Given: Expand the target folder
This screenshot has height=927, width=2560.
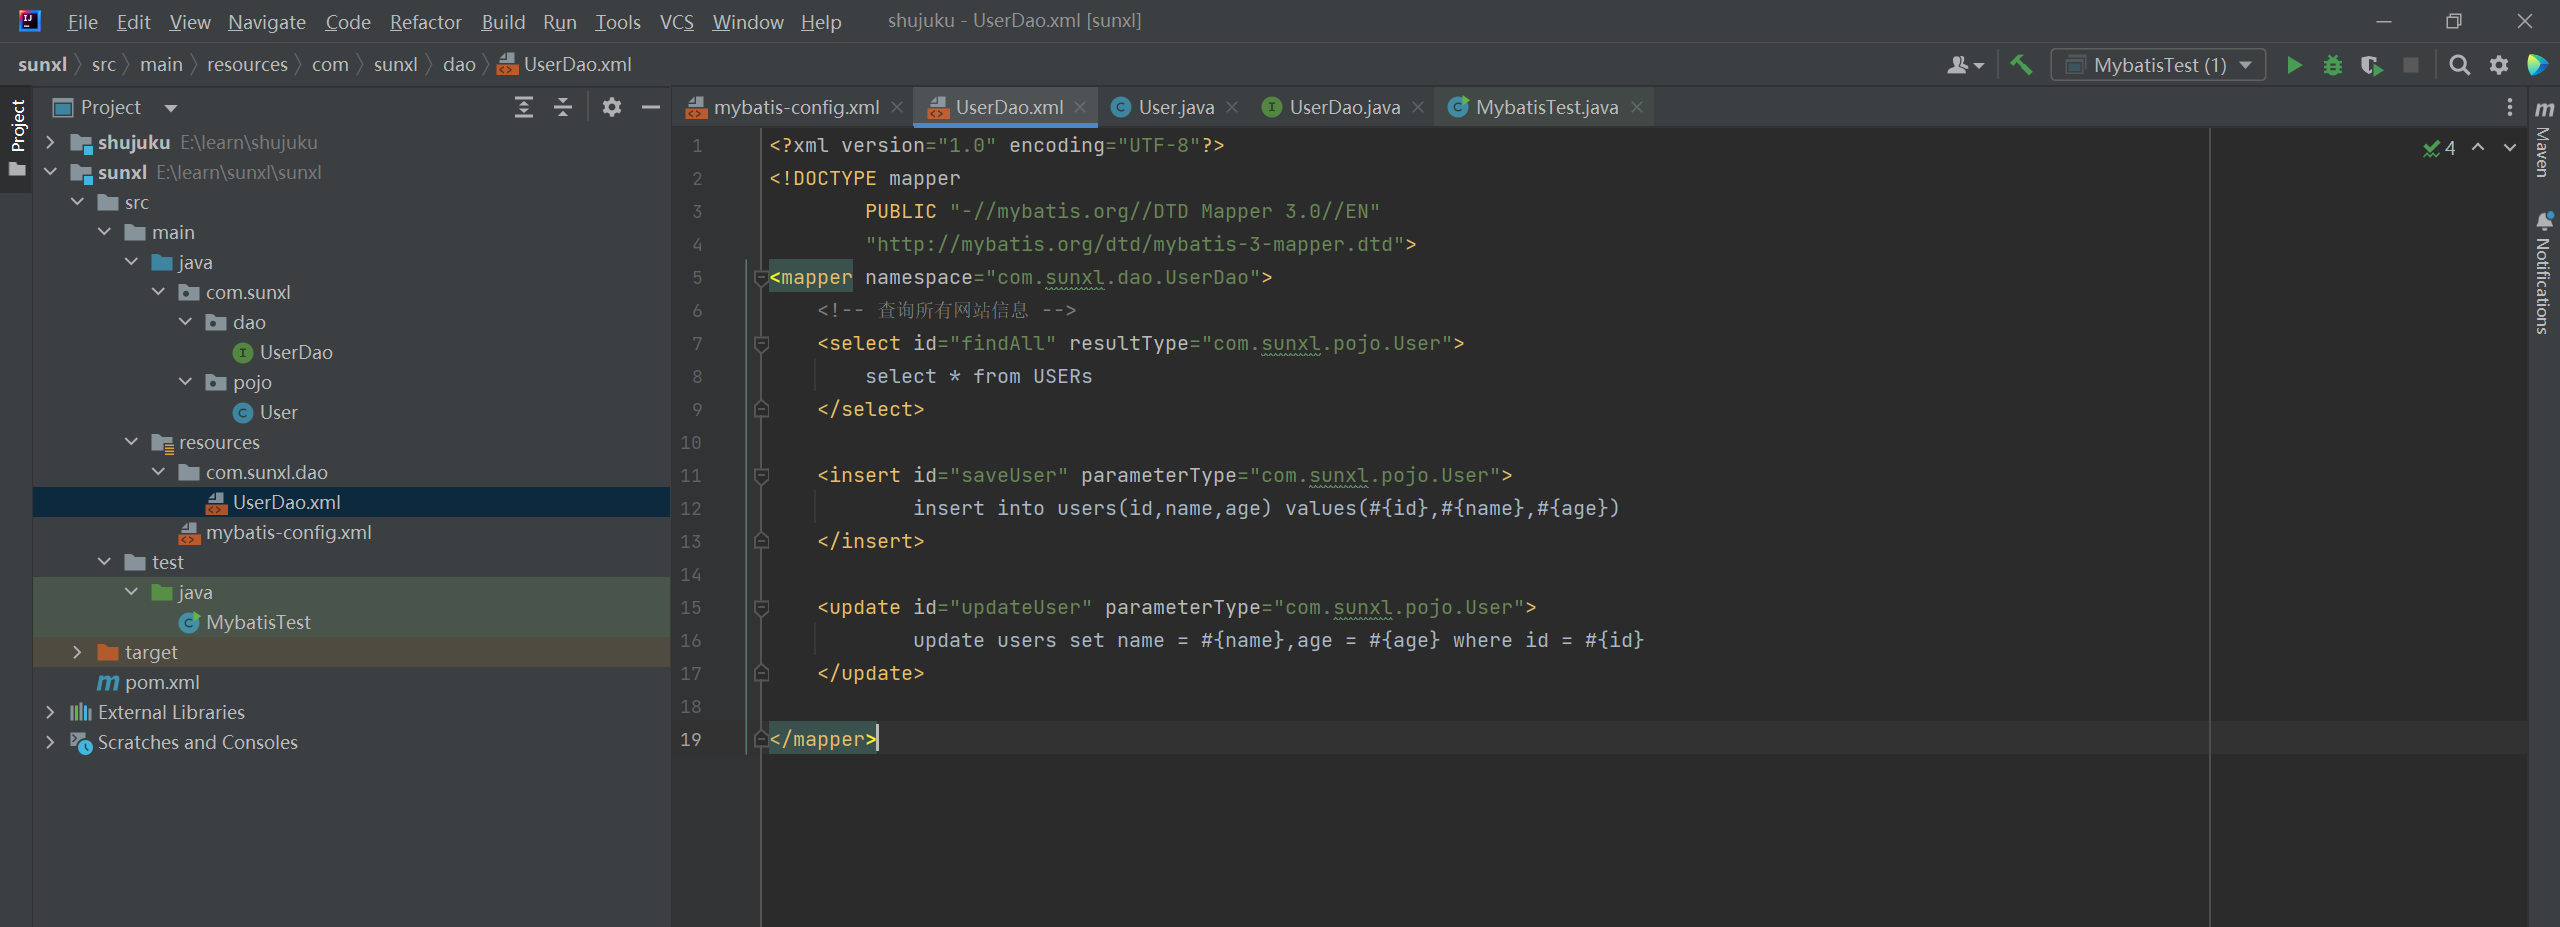Looking at the screenshot, I should [77, 652].
